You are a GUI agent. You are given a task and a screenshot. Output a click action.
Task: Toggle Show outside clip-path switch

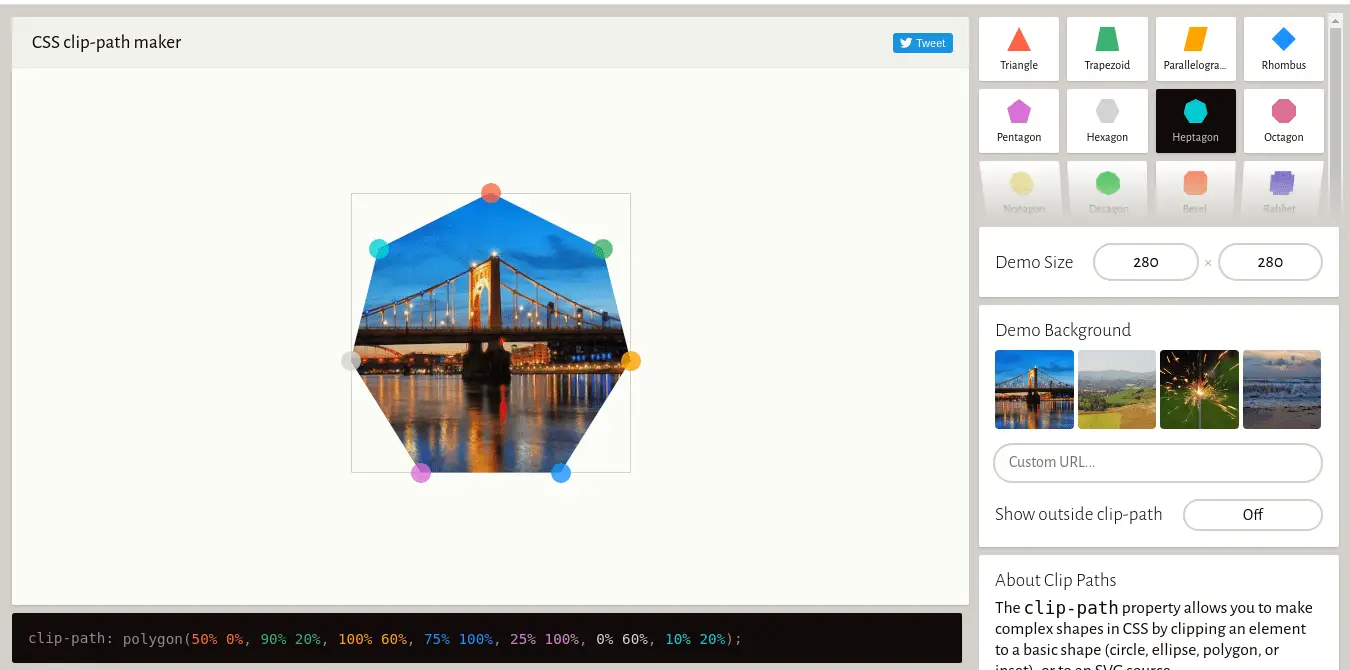click(x=1252, y=515)
